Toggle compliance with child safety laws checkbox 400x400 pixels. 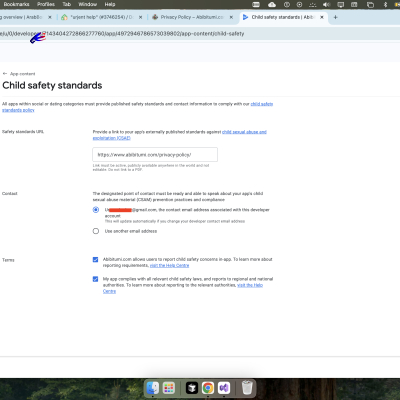95,279
